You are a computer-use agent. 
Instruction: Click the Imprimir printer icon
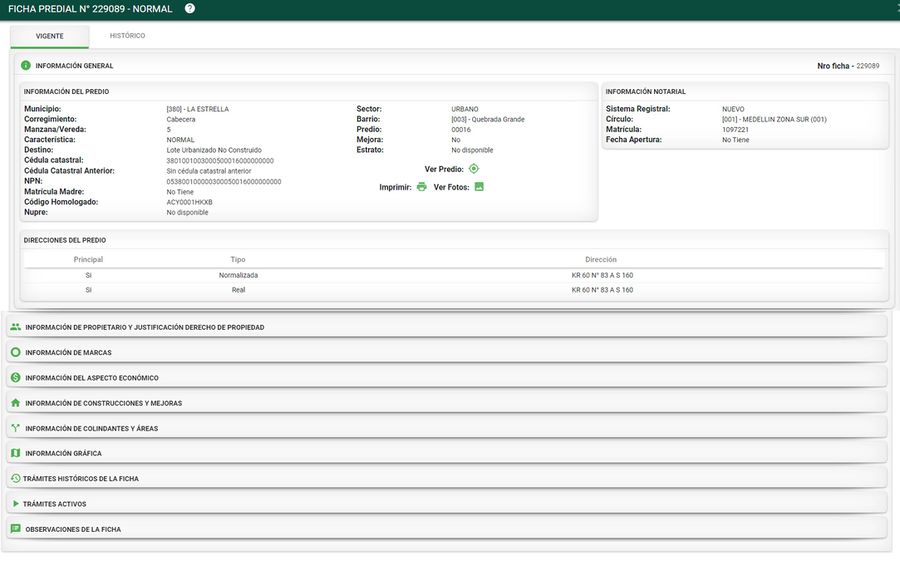click(x=422, y=187)
